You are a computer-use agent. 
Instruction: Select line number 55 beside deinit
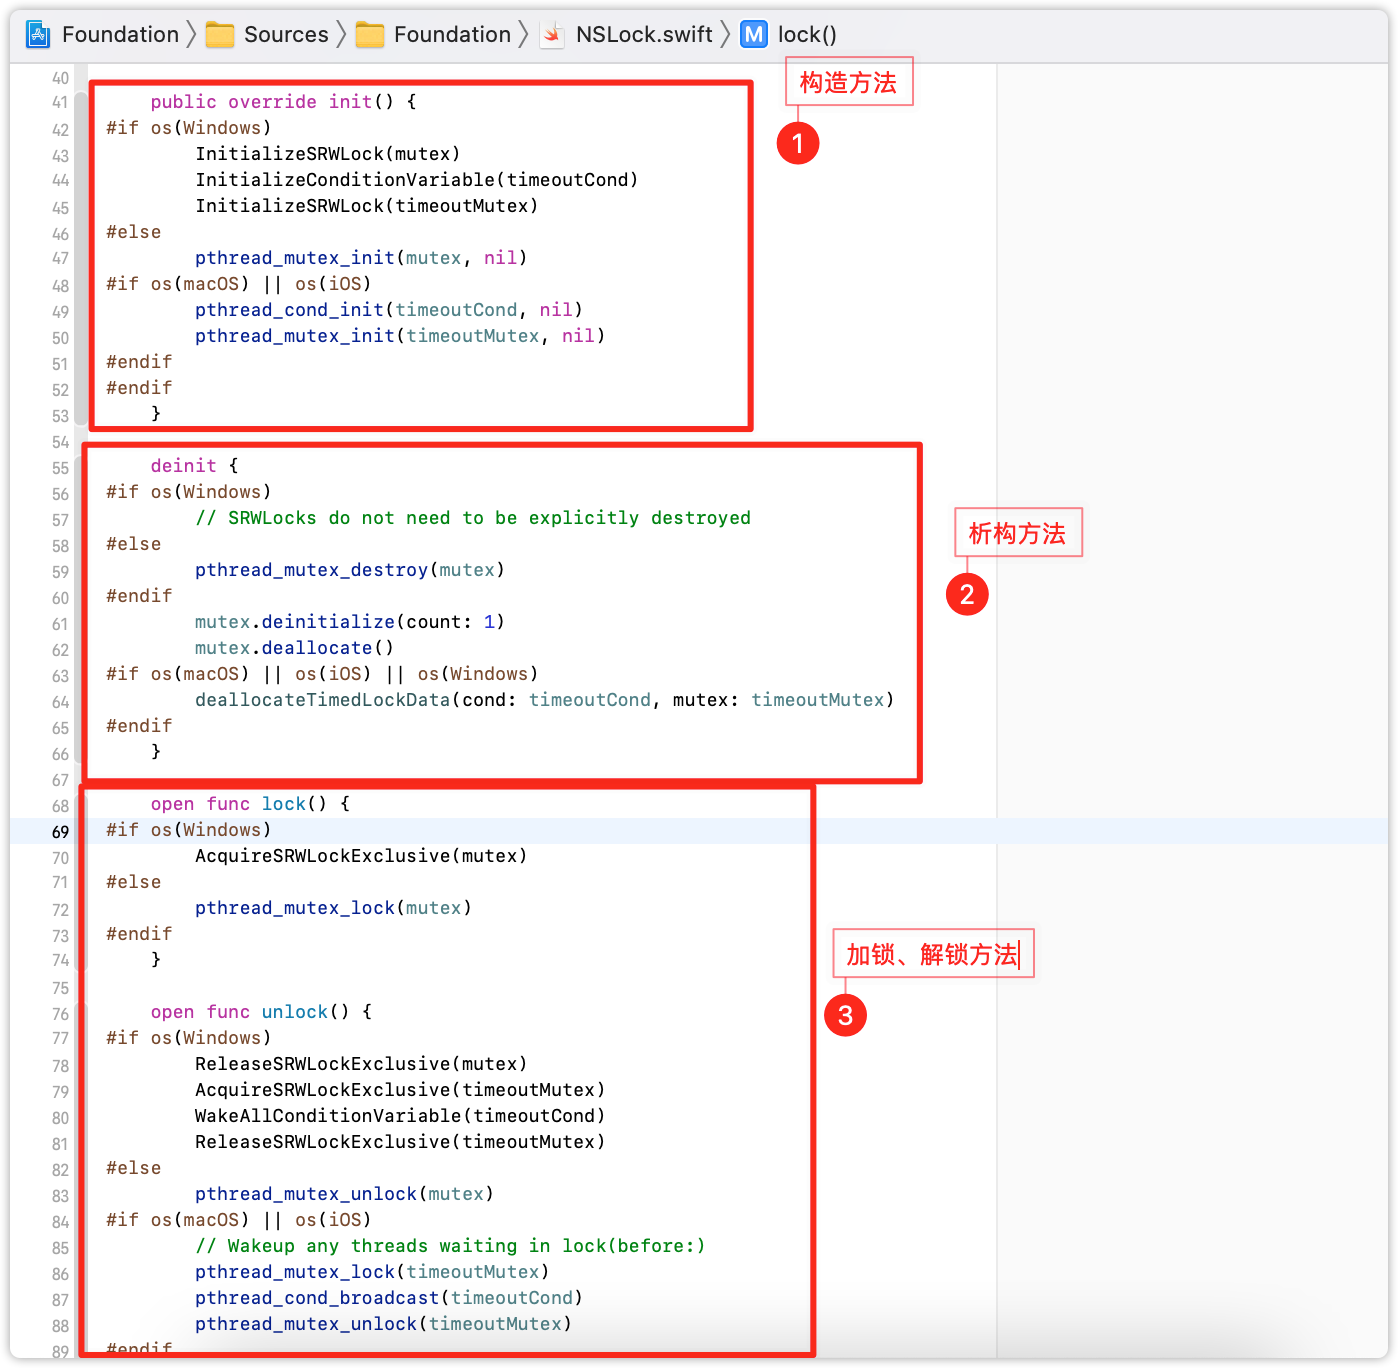click(60, 468)
